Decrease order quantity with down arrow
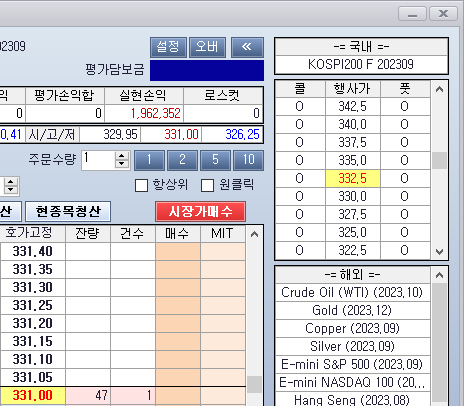This screenshot has height=406, width=464. [x=122, y=164]
